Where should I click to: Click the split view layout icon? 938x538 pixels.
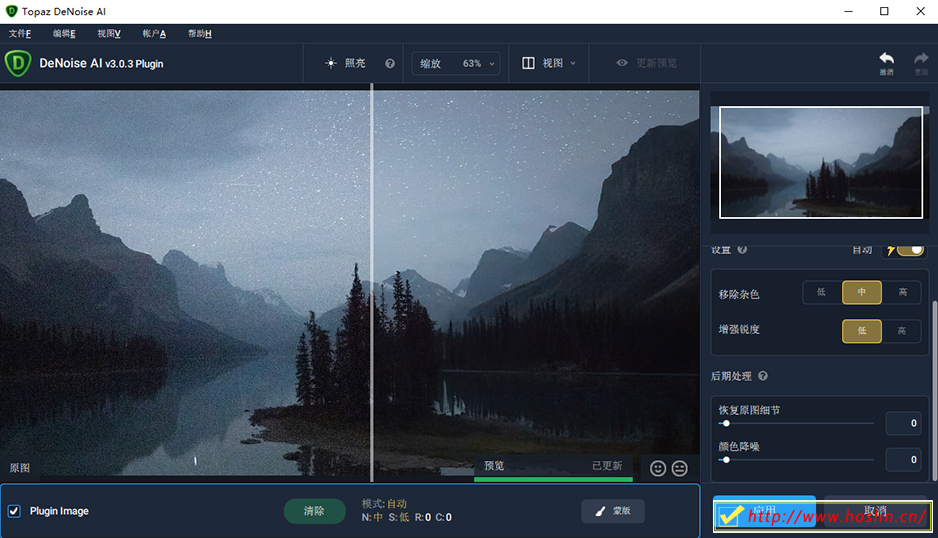(x=528, y=63)
